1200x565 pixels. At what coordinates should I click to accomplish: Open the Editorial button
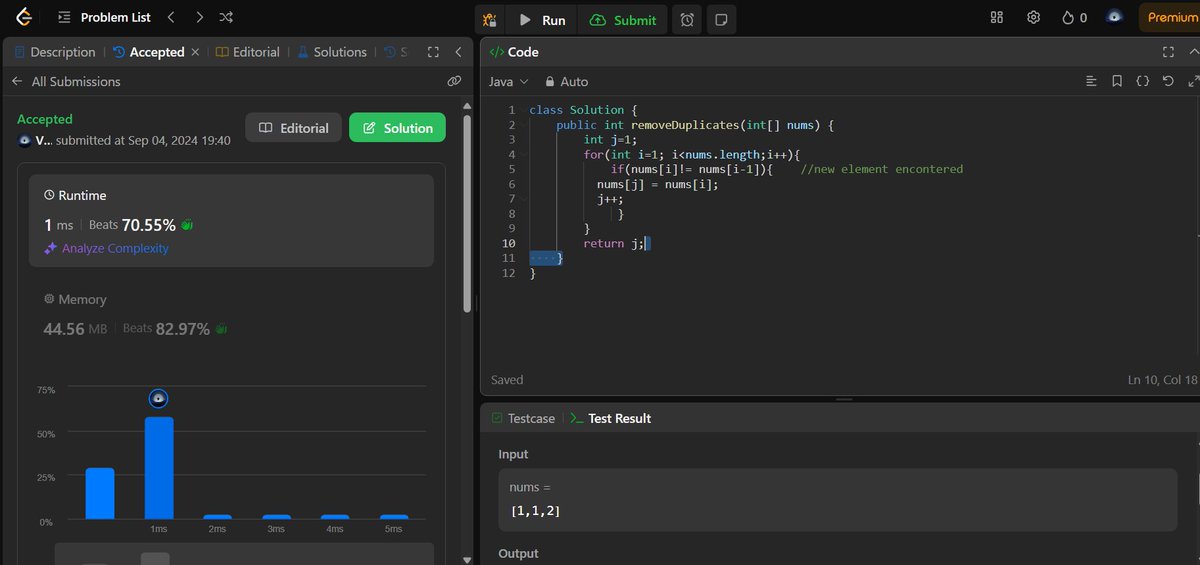293,128
